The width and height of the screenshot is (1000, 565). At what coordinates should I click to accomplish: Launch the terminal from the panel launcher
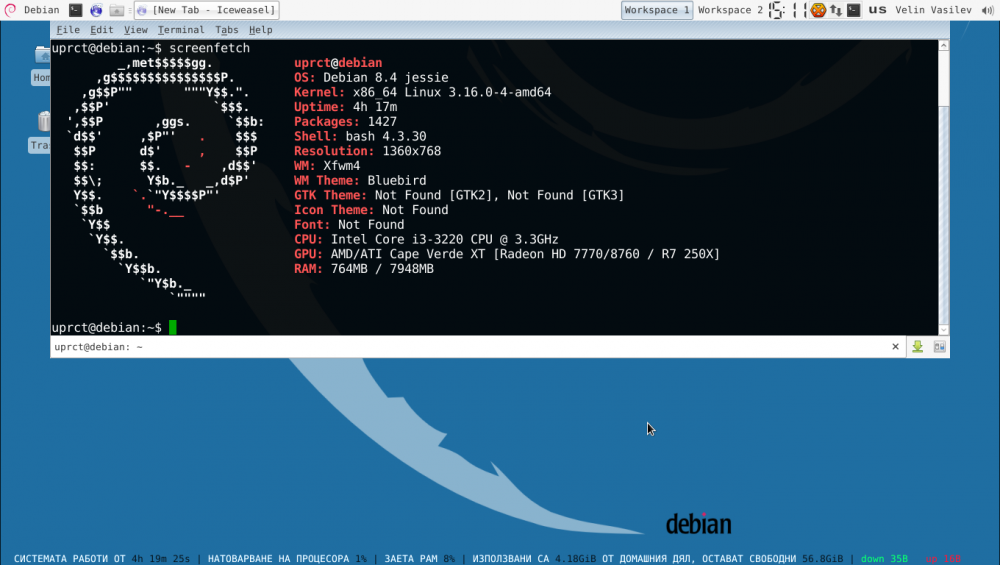75,10
